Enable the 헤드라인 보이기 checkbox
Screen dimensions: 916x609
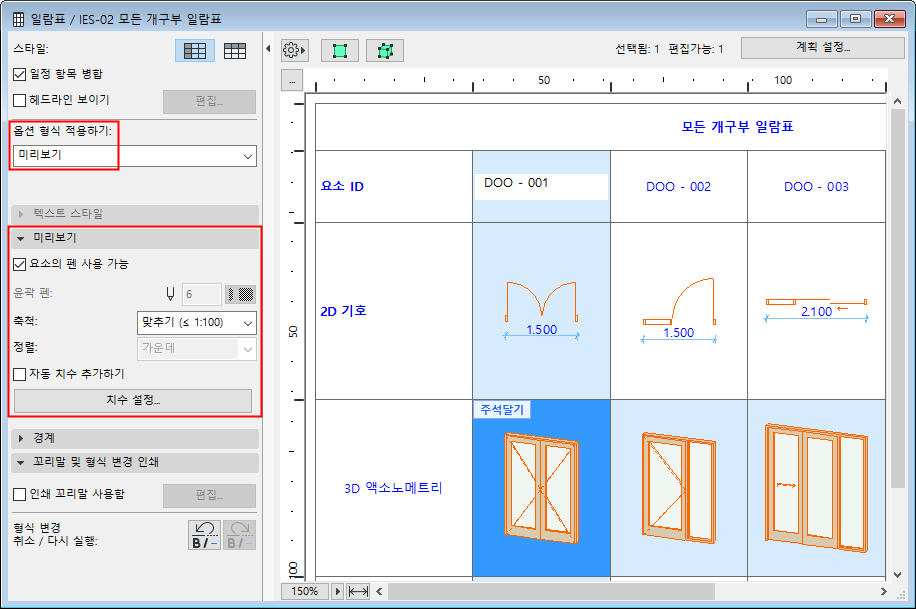click(x=19, y=100)
